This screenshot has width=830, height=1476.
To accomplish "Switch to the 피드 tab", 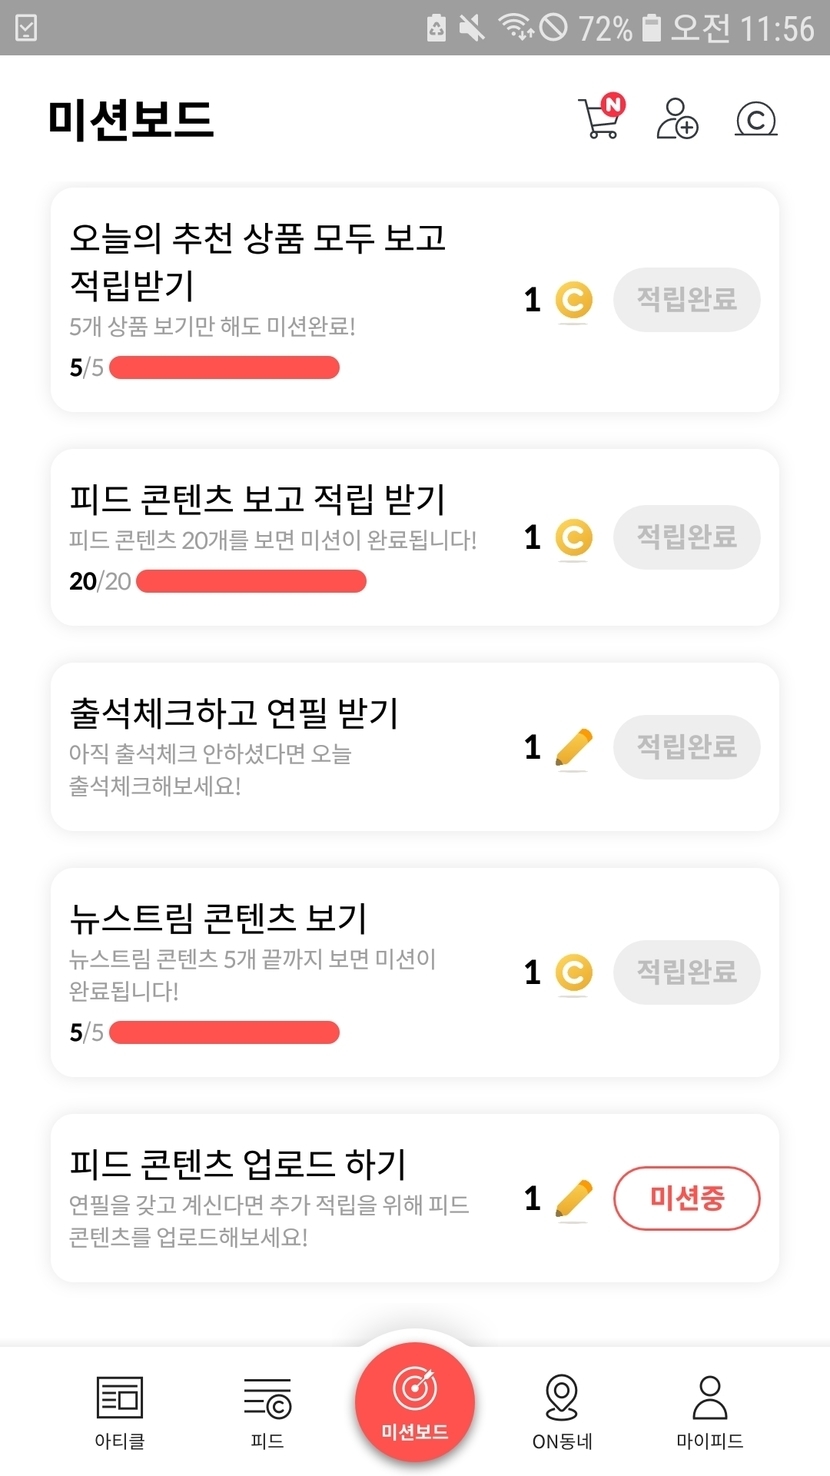I will click(x=267, y=1411).
